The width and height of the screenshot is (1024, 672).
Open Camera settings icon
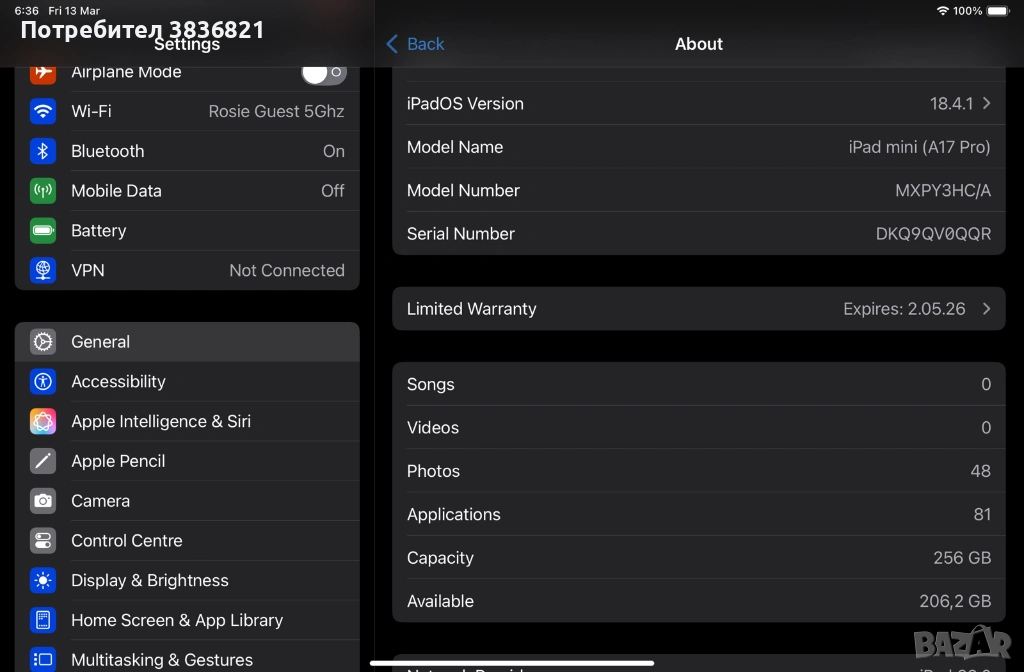43,501
